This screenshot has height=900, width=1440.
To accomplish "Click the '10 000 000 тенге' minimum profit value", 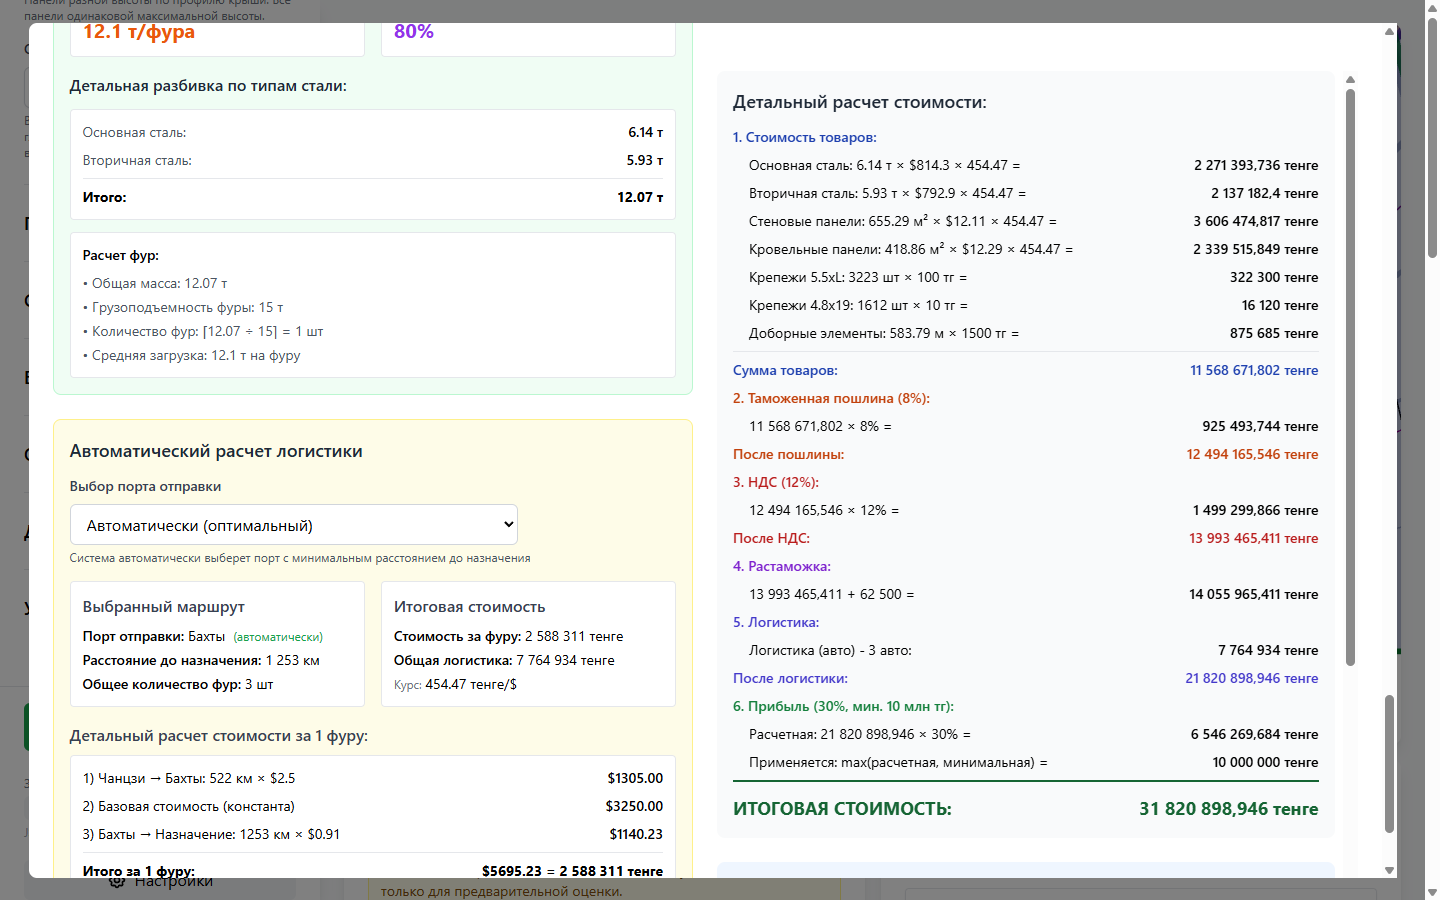I will click(1266, 762).
